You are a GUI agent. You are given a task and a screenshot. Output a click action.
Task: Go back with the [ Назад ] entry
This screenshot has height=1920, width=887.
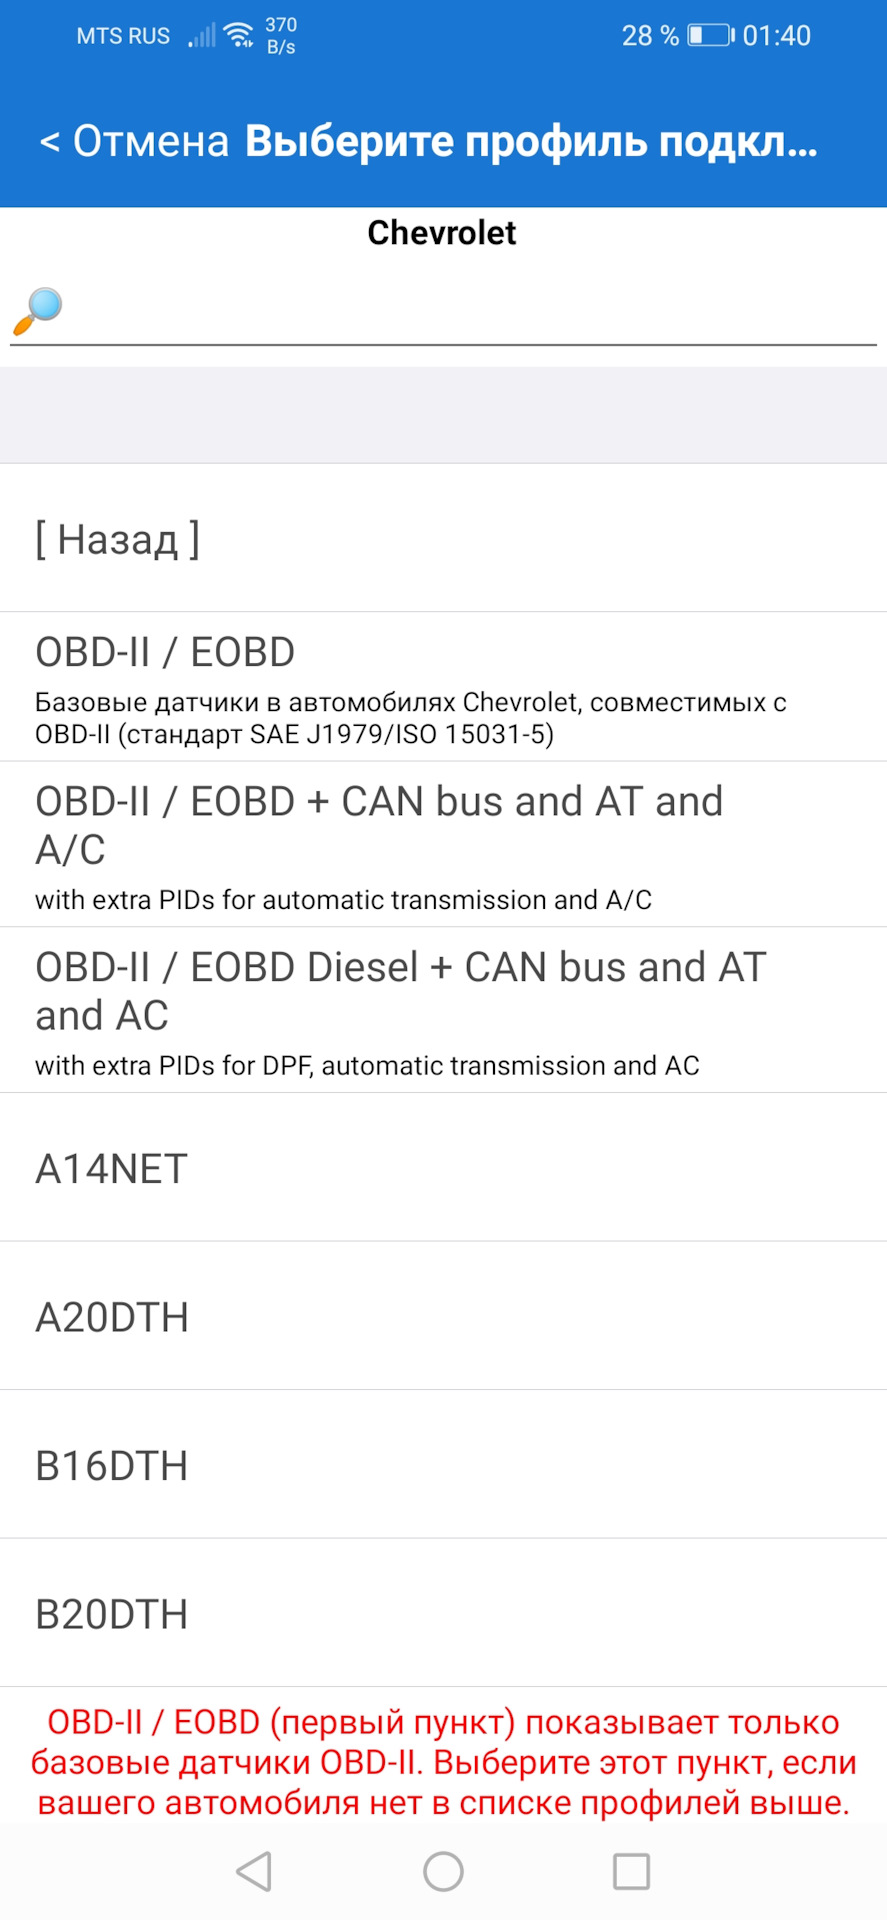tap(118, 539)
